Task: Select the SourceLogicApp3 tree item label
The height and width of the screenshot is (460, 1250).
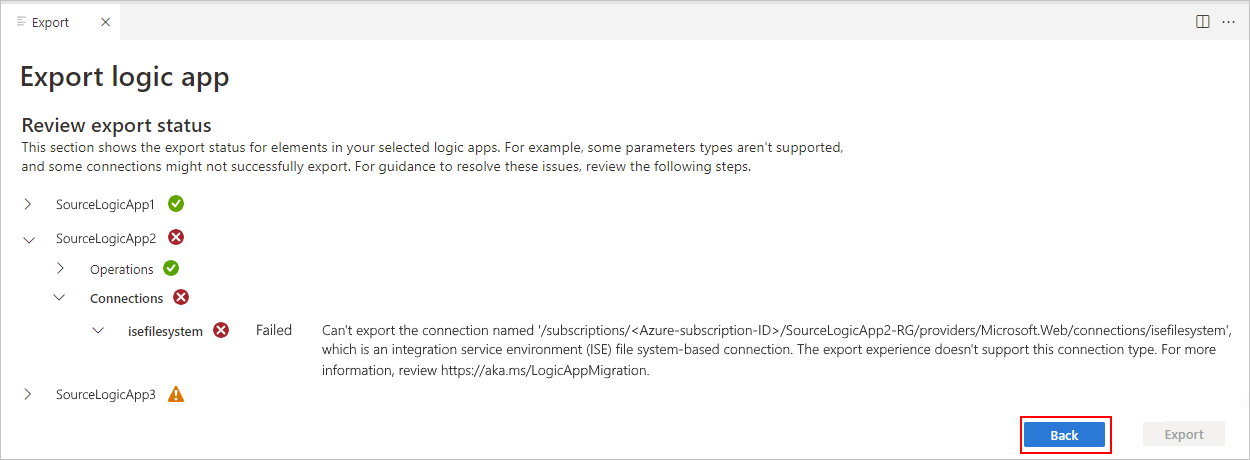Action: tap(106, 395)
